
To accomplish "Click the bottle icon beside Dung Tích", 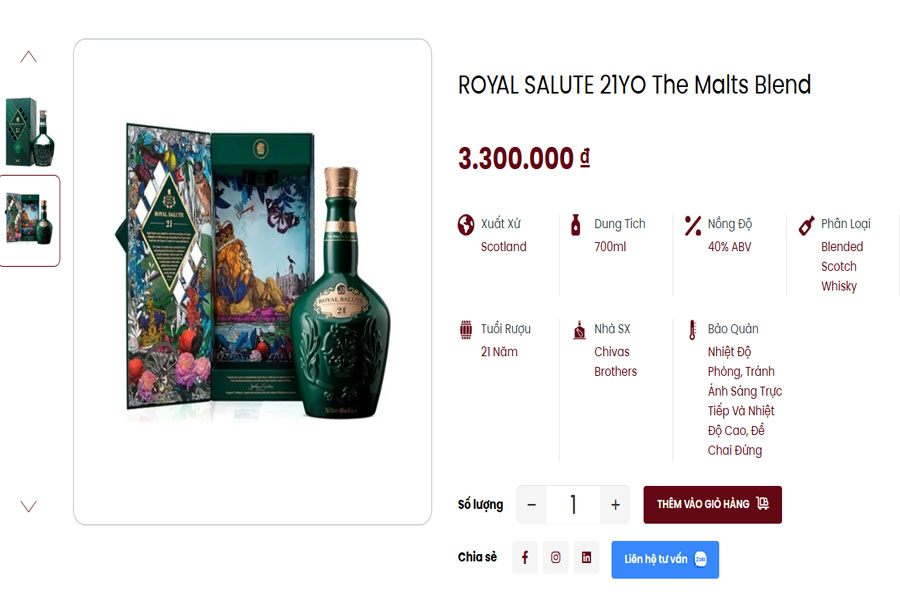I will (575, 225).
